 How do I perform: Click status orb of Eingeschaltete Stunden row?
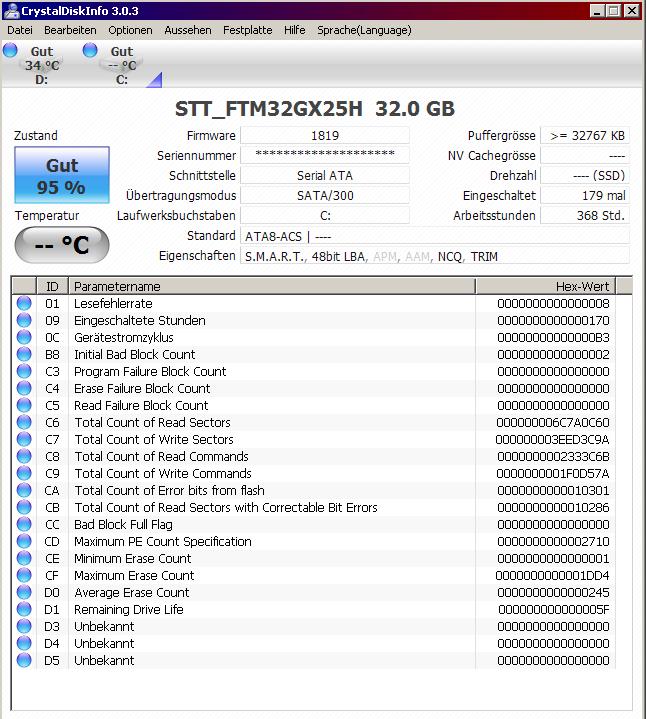click(24, 321)
